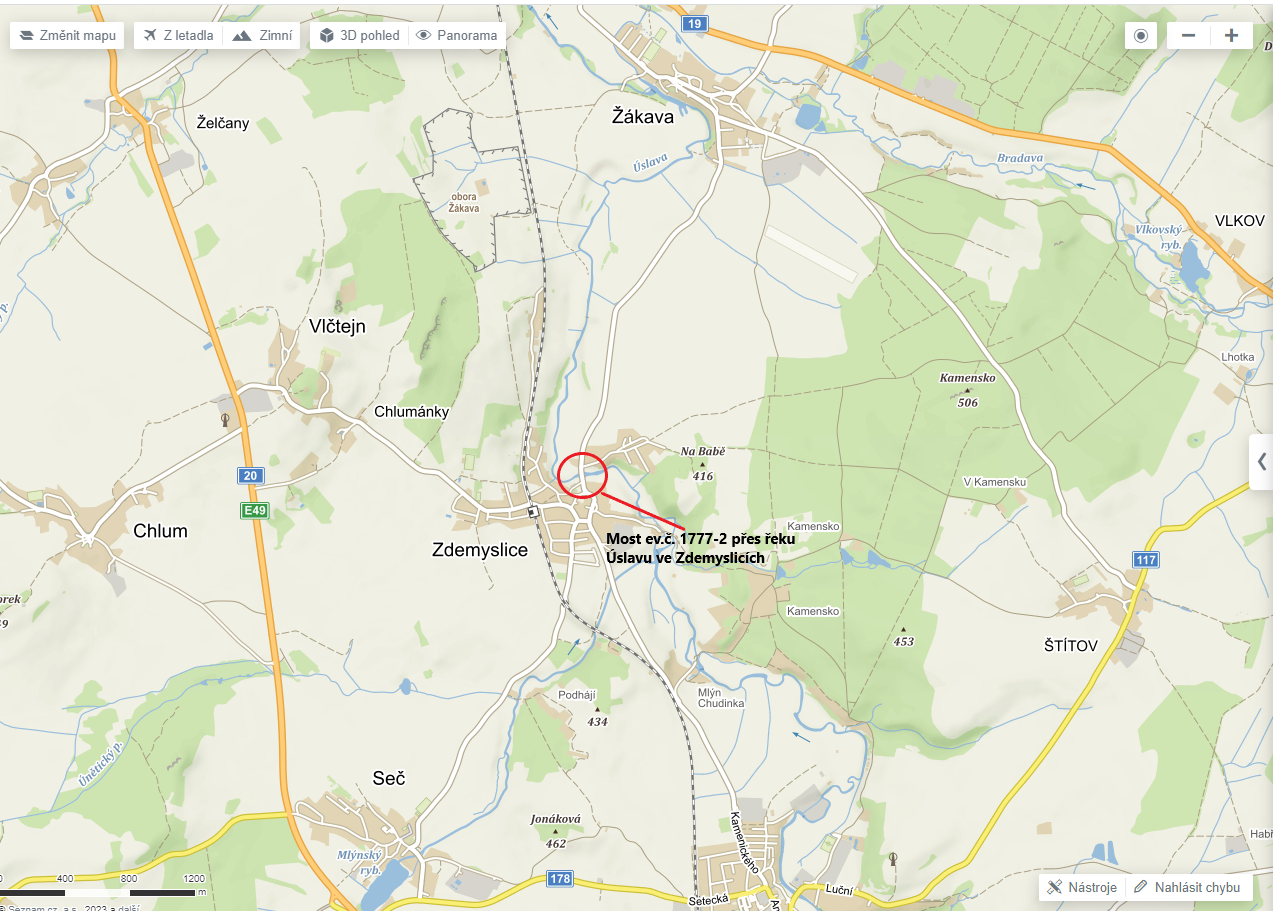Click the E49 route shield

click(x=254, y=511)
